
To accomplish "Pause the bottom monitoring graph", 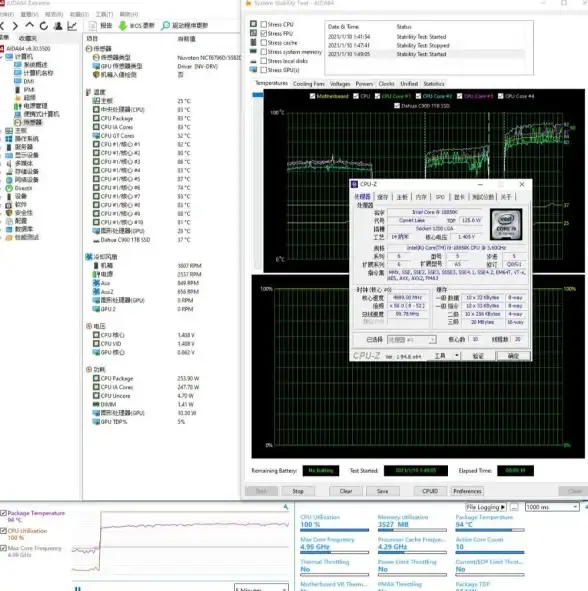I will (78, 588).
